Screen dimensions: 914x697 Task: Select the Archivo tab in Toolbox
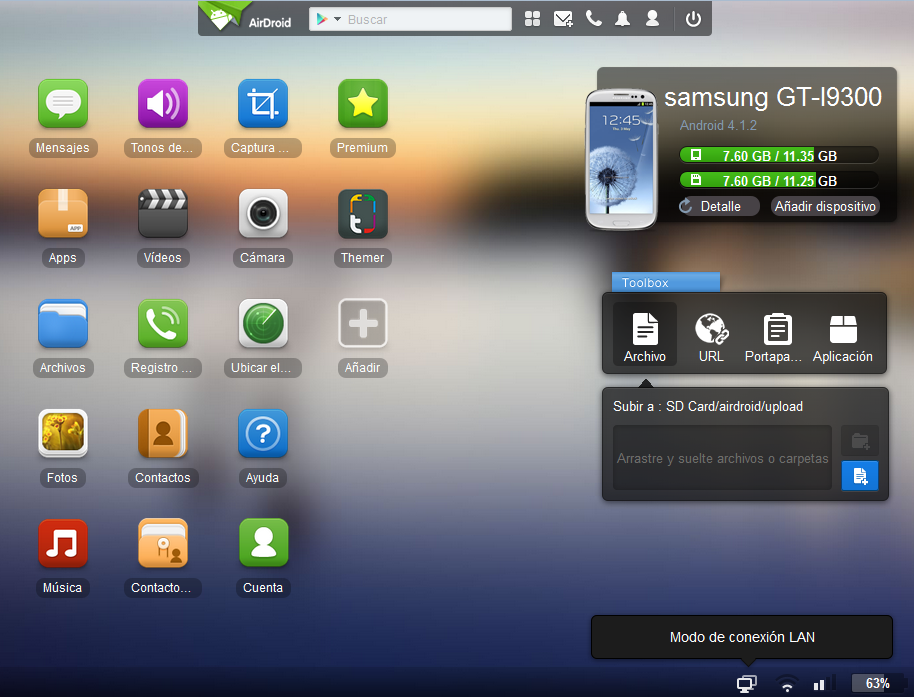645,334
